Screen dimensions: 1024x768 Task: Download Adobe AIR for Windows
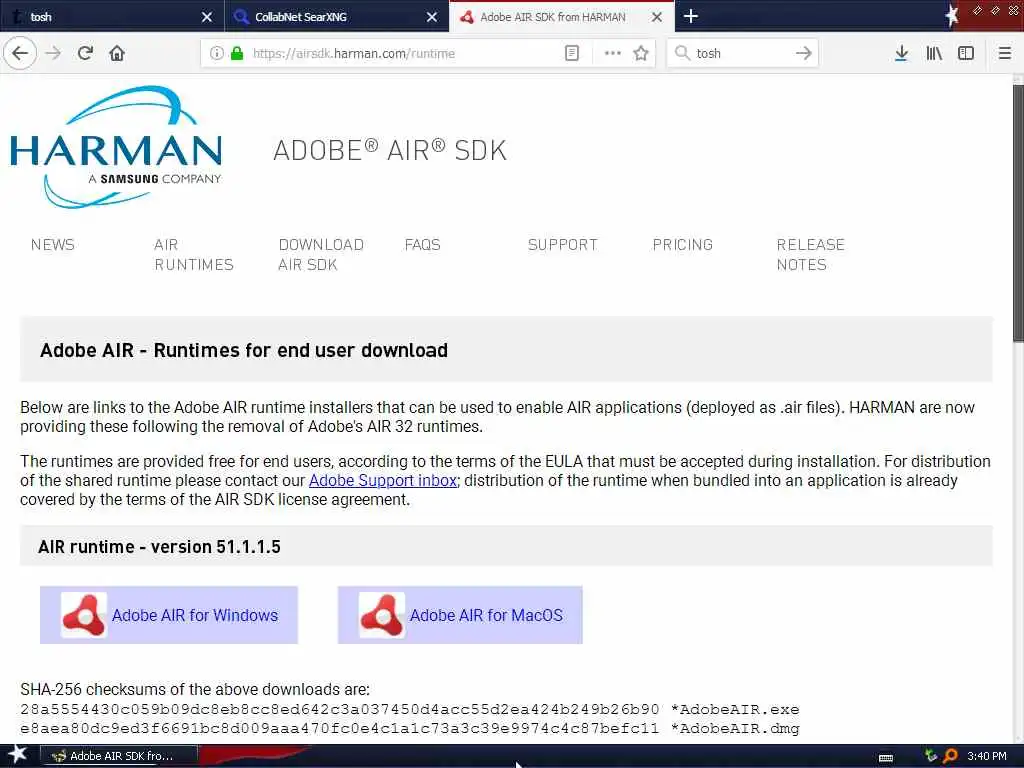[169, 615]
